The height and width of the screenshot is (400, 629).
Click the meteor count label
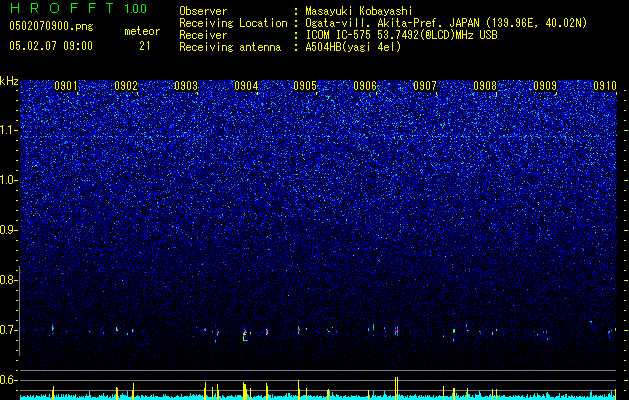click(142, 31)
